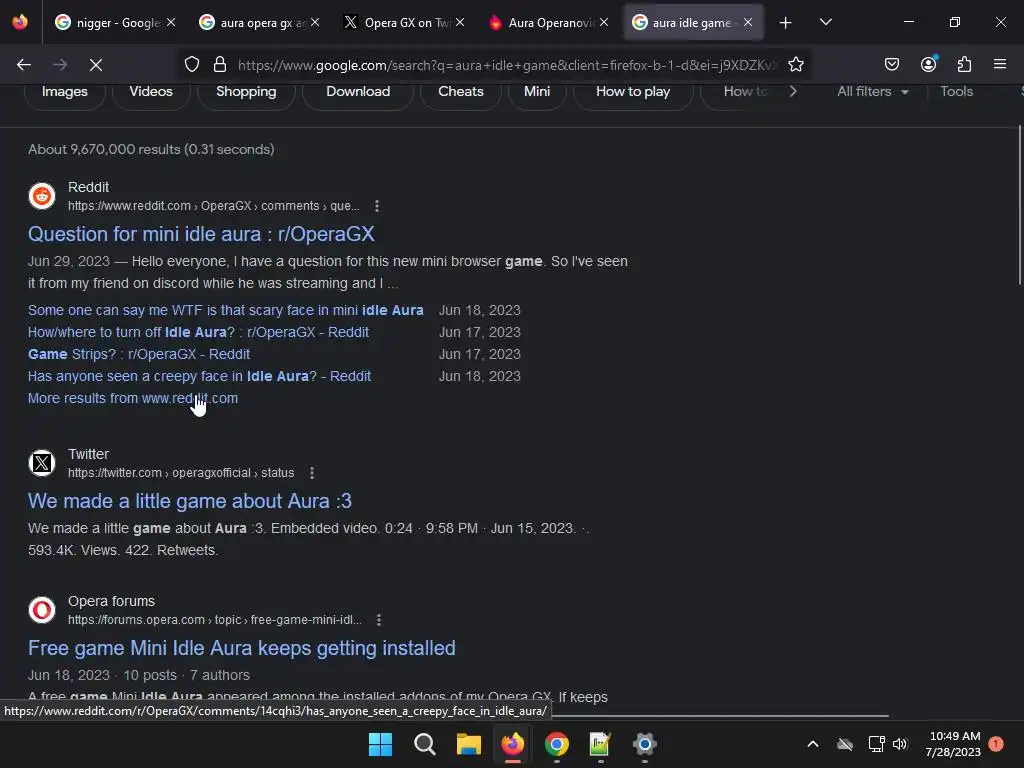The width and height of the screenshot is (1024, 768).
Task: Show hidden system tray icons
Action: point(813,744)
